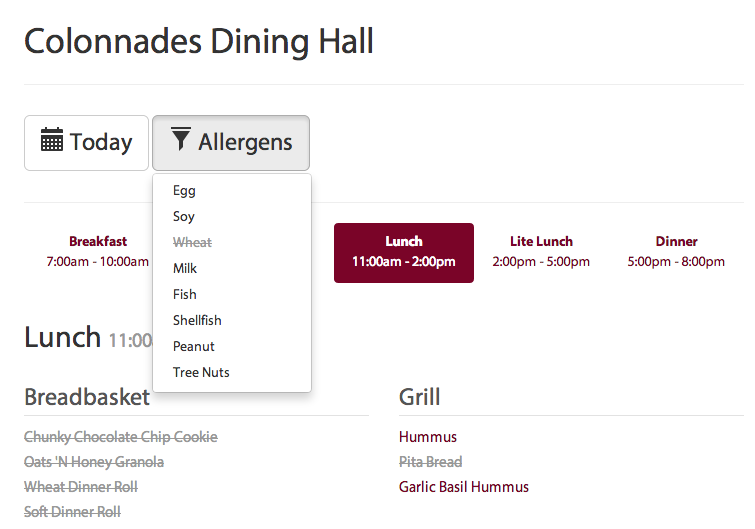Open the Hummus menu item link
Viewport: 755px width, 529px height.
click(x=428, y=437)
